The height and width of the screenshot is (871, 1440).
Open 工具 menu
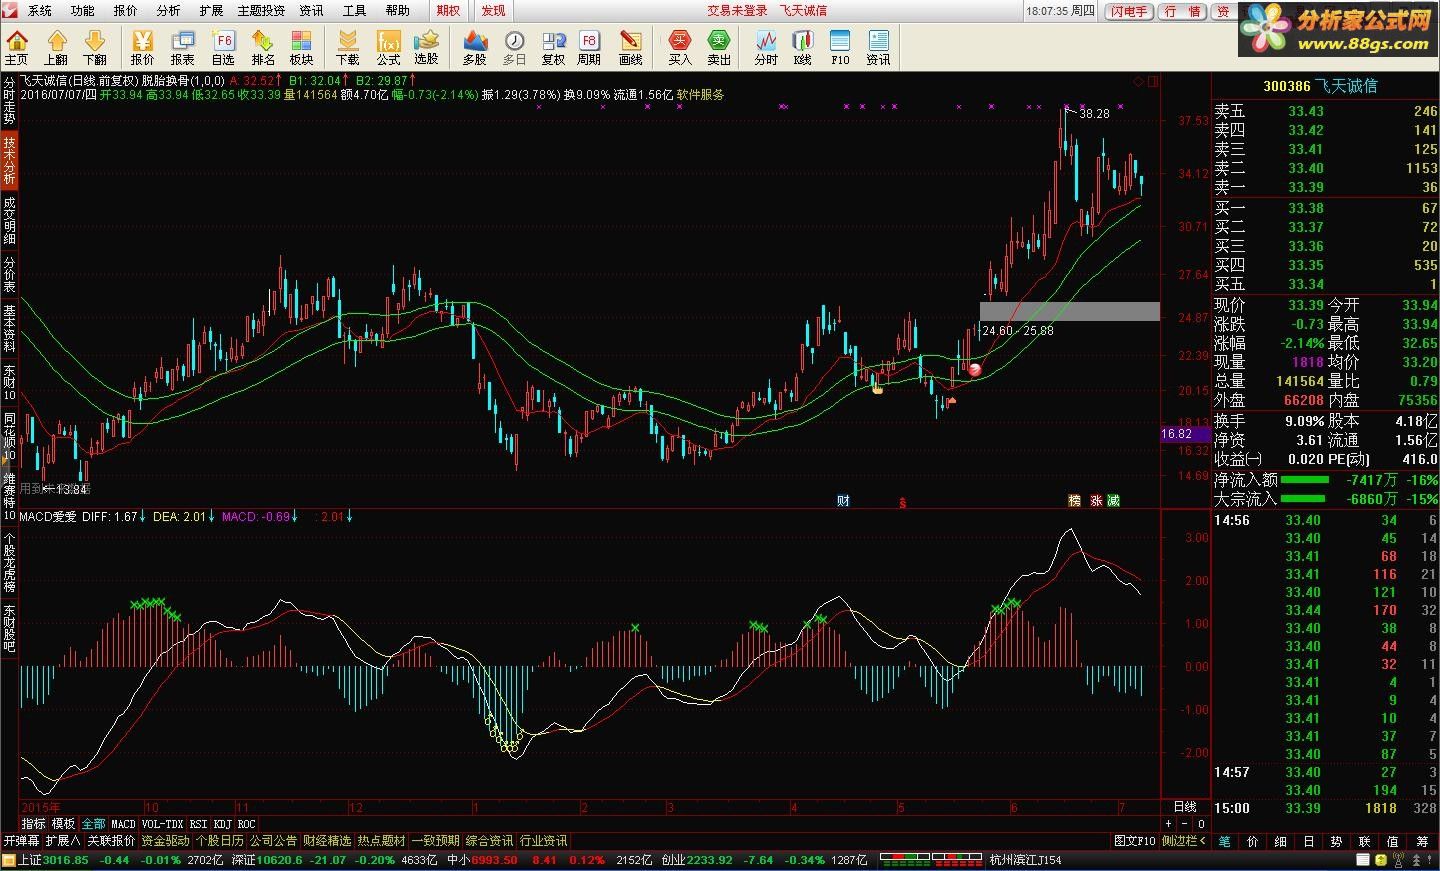pyautogui.click(x=355, y=10)
